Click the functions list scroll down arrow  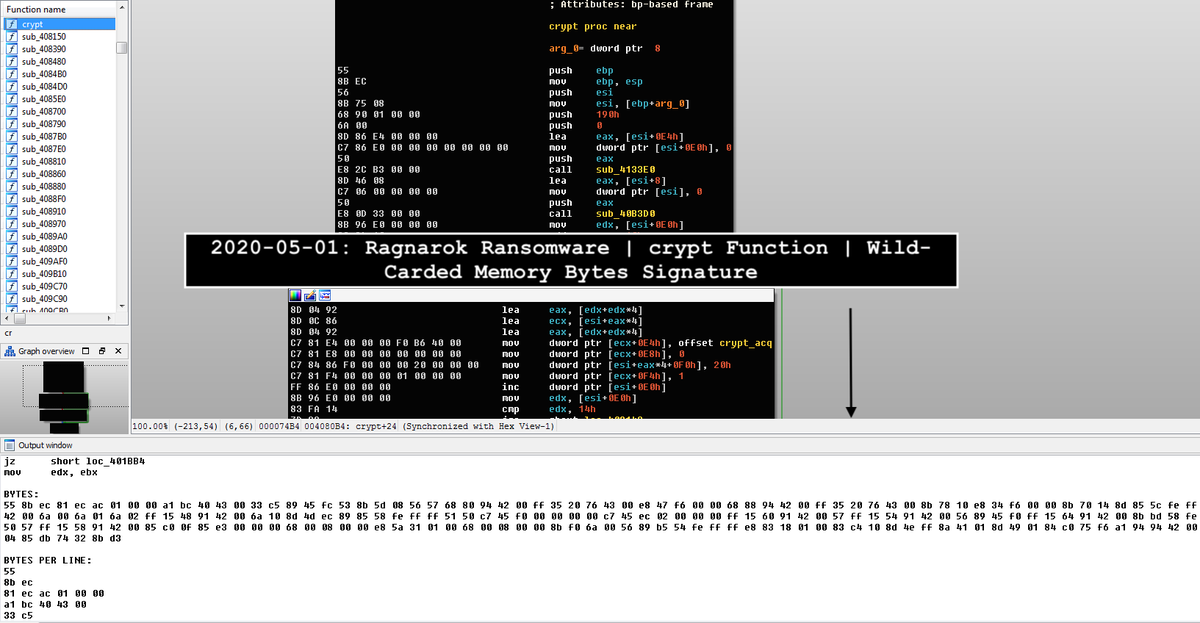[x=122, y=305]
